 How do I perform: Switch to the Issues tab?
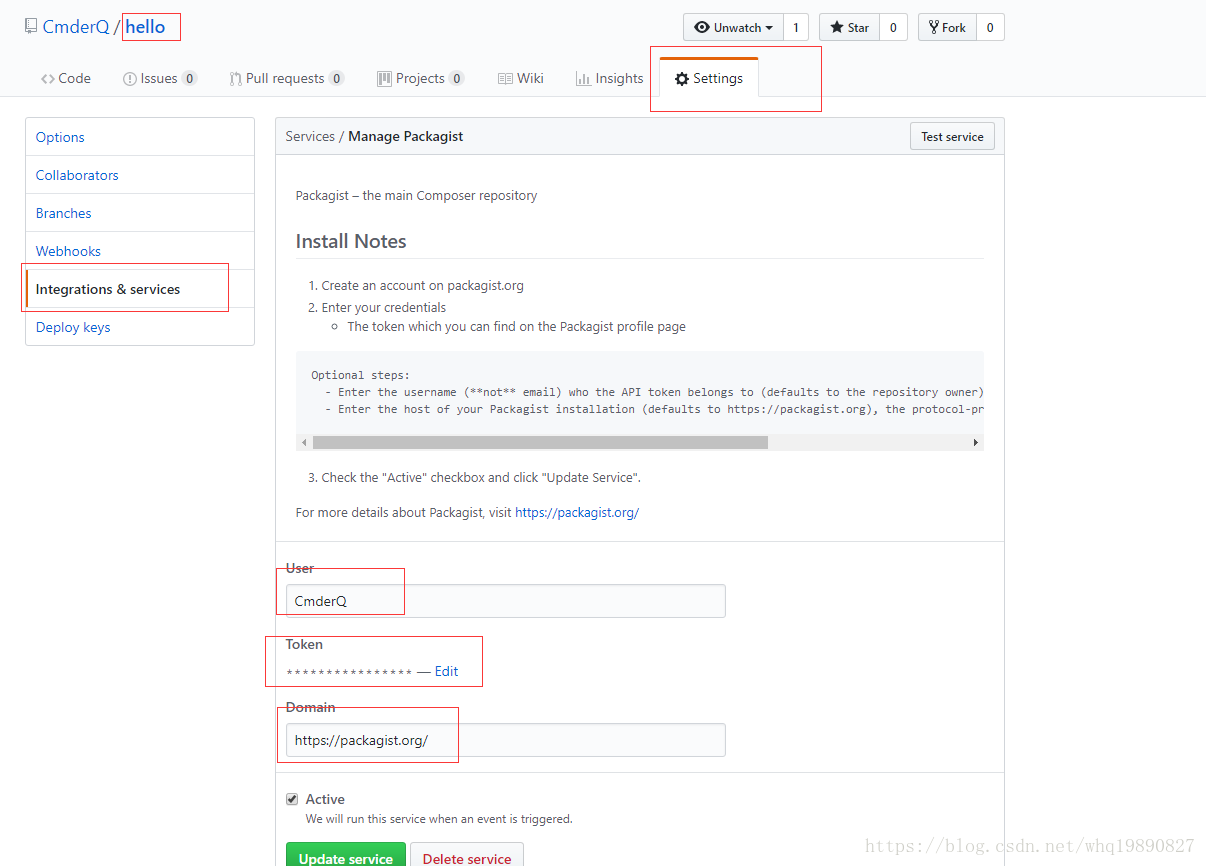click(x=159, y=79)
